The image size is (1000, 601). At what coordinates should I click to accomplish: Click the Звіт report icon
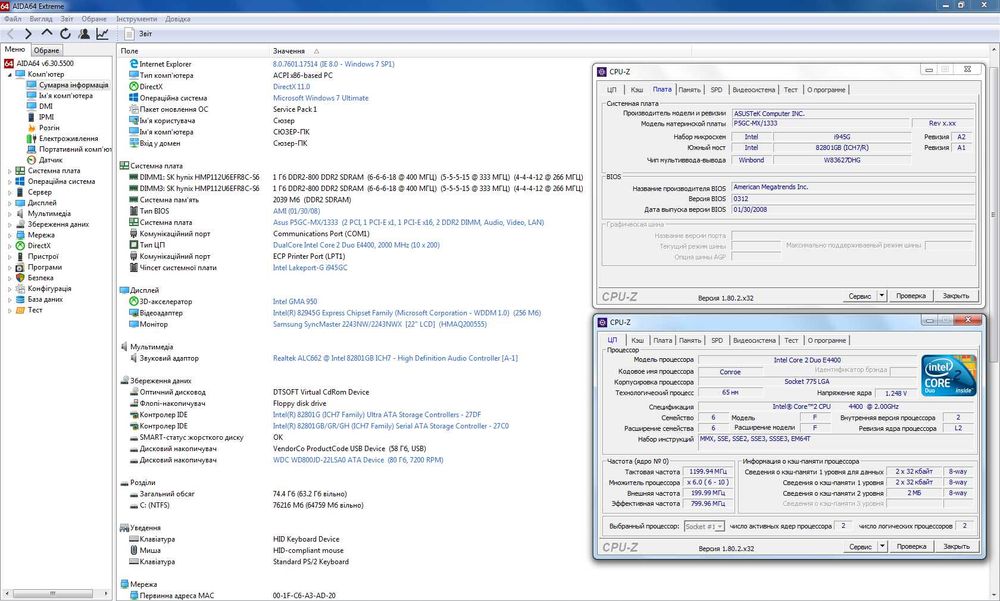[130, 33]
